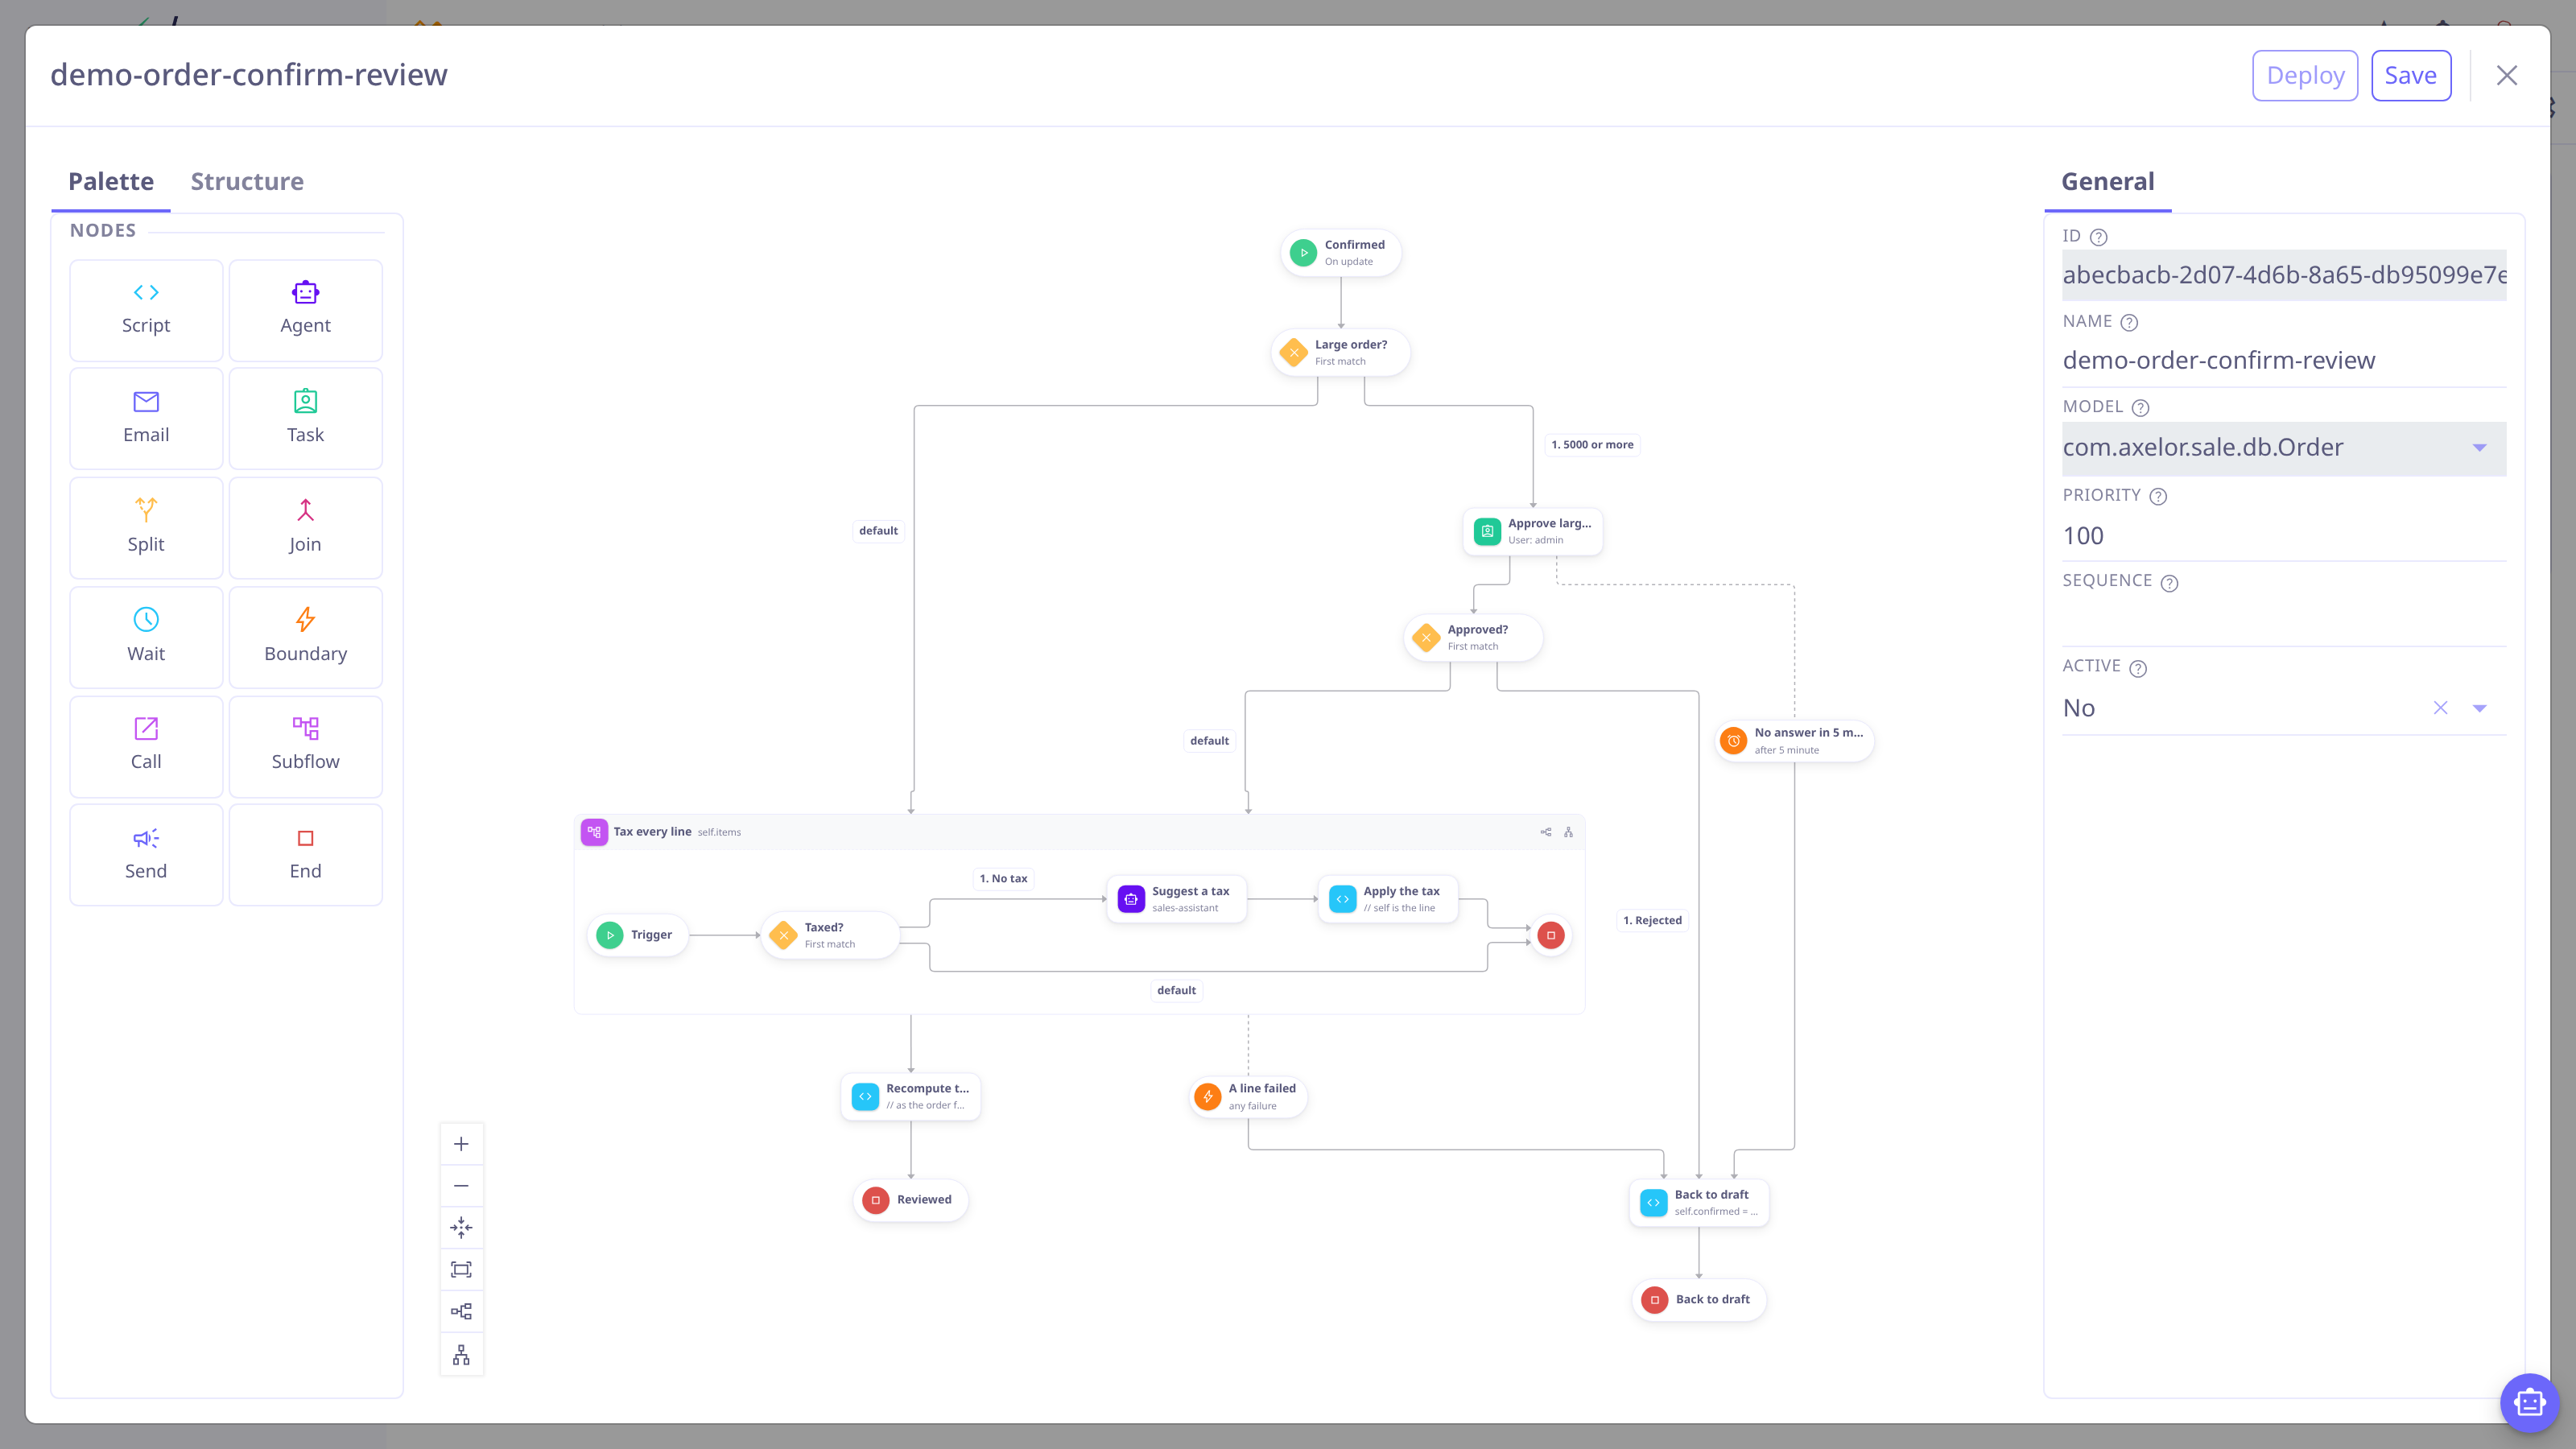Open help for the NAME field

coord(2129,322)
